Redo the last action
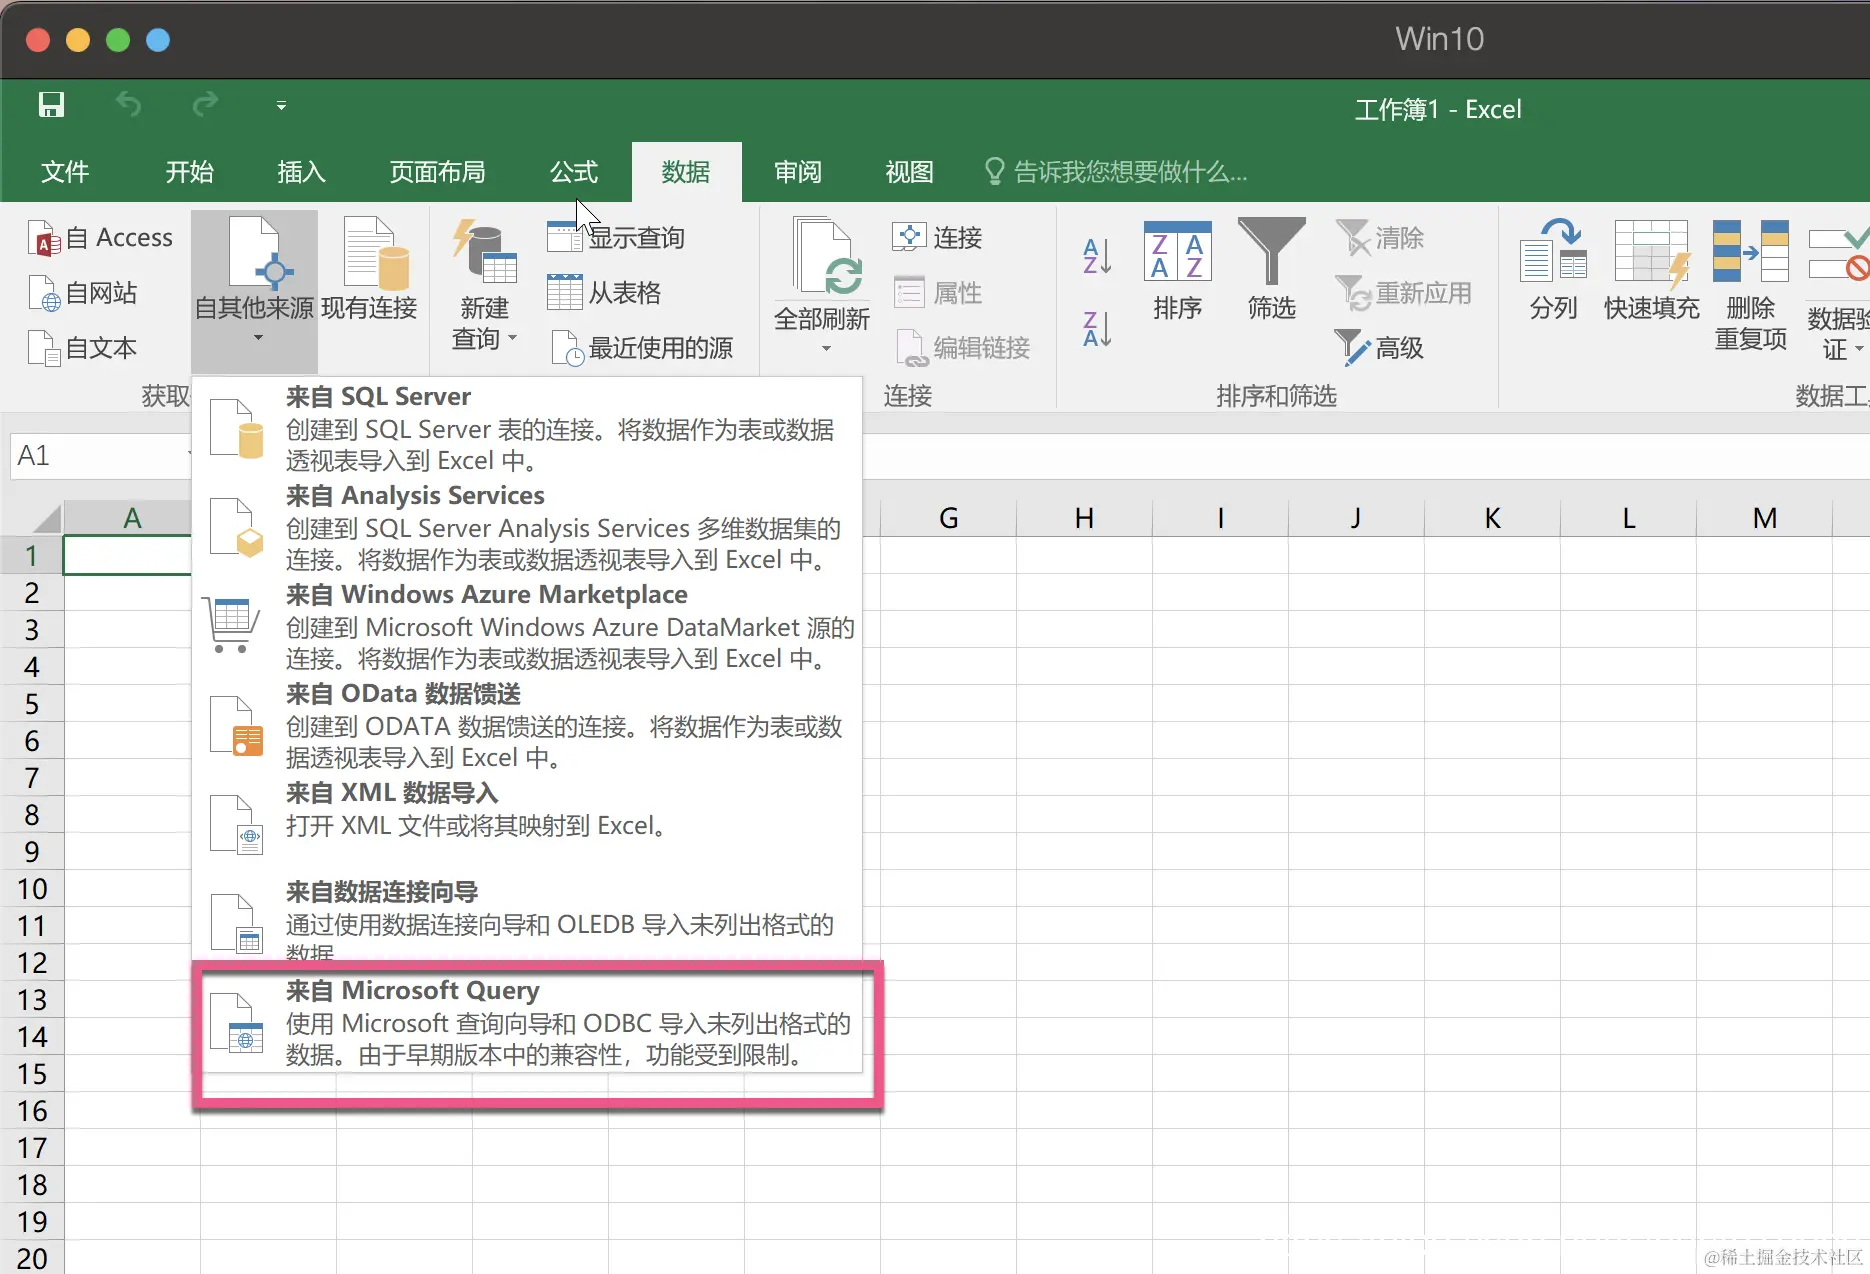This screenshot has height=1274, width=1870. pyautogui.click(x=205, y=104)
